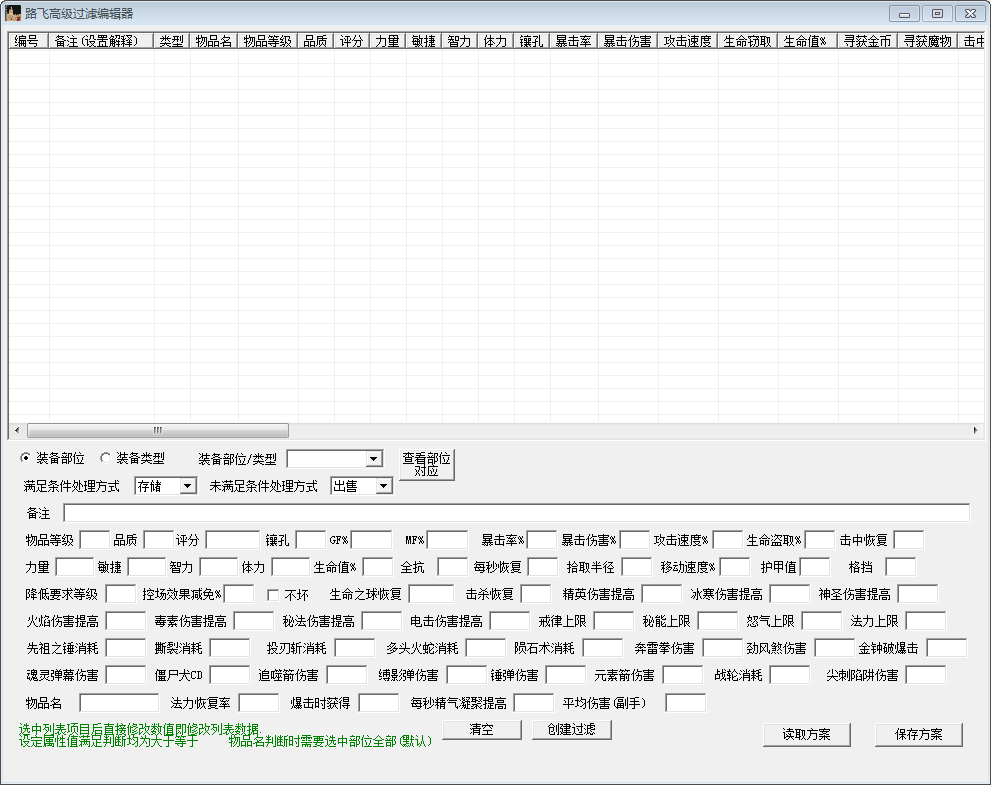
Task: Click the 暴击伤害 column header
Action: (627, 41)
